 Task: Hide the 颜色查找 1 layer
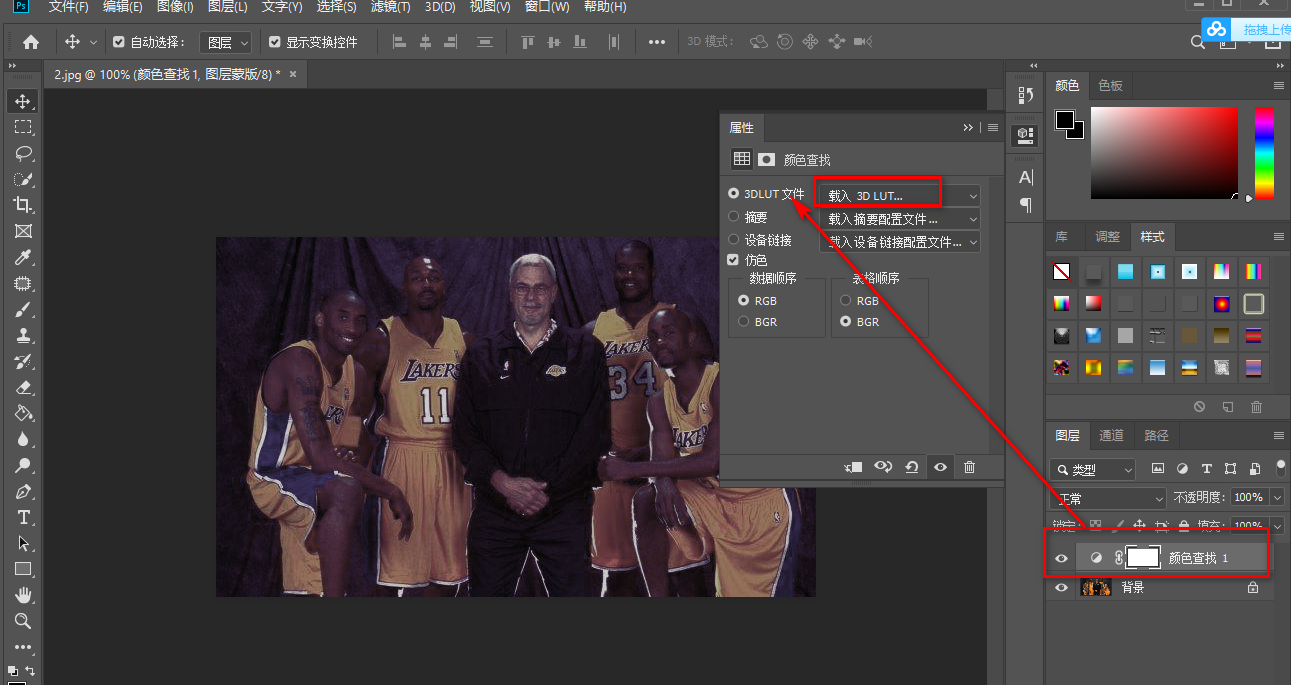click(1062, 558)
